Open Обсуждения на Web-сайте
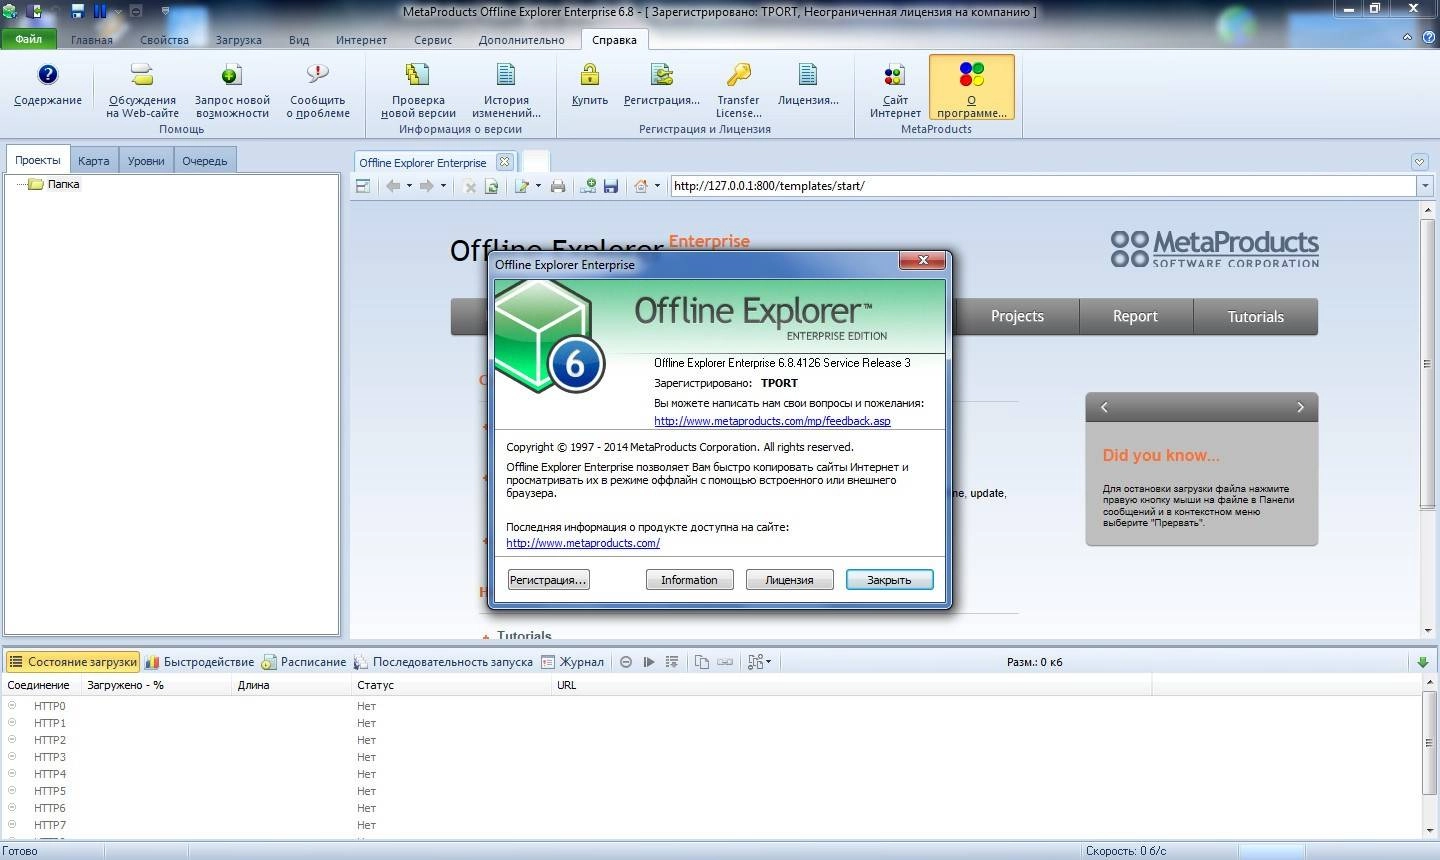1440x860 pixels. 142,89
